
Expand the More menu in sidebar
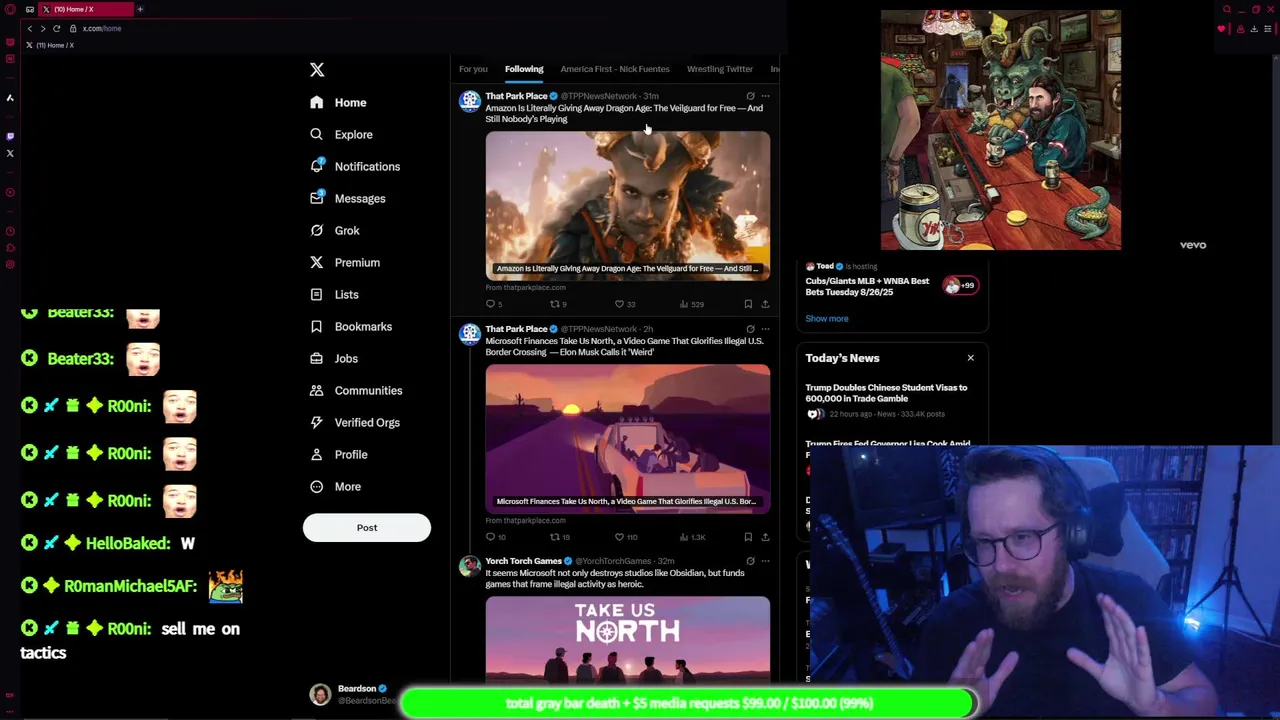[x=336, y=486]
